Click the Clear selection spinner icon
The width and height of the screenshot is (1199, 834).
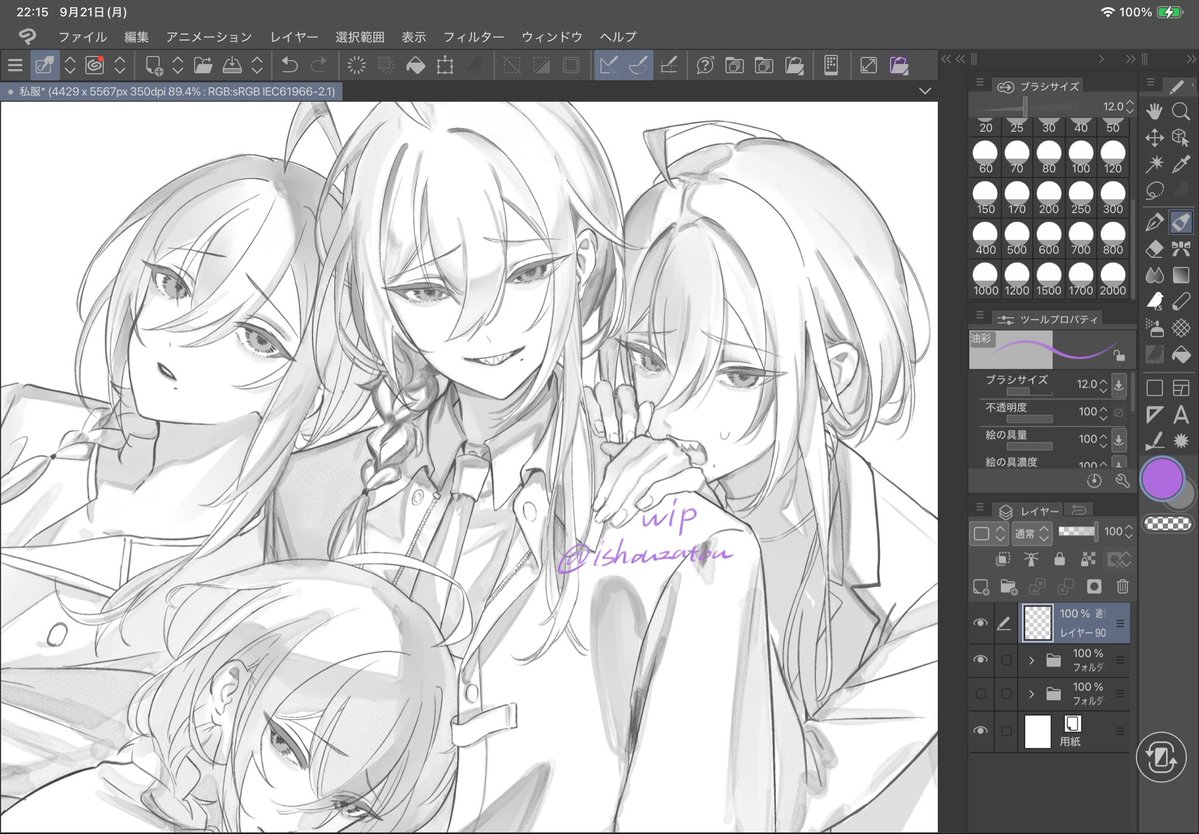[x=356, y=66]
